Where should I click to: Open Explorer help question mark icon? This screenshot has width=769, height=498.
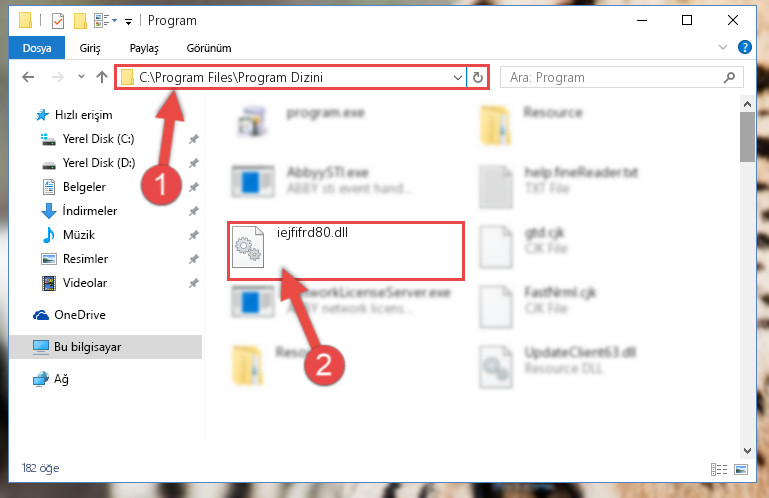point(744,47)
